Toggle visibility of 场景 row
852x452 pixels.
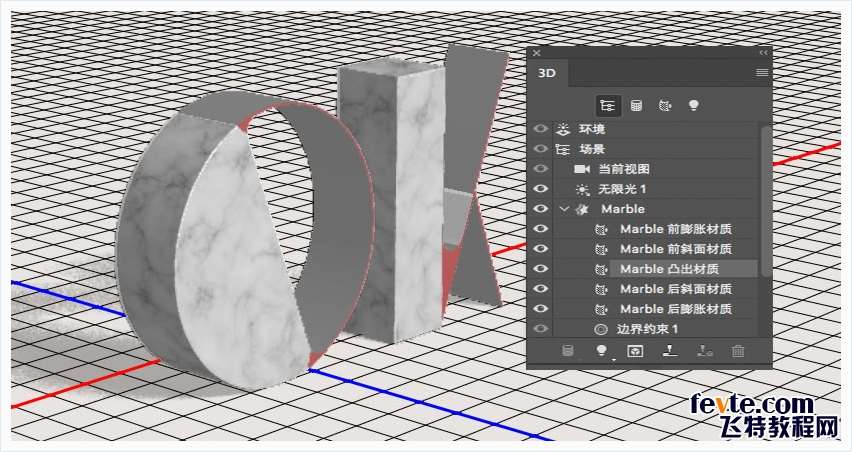tap(540, 148)
